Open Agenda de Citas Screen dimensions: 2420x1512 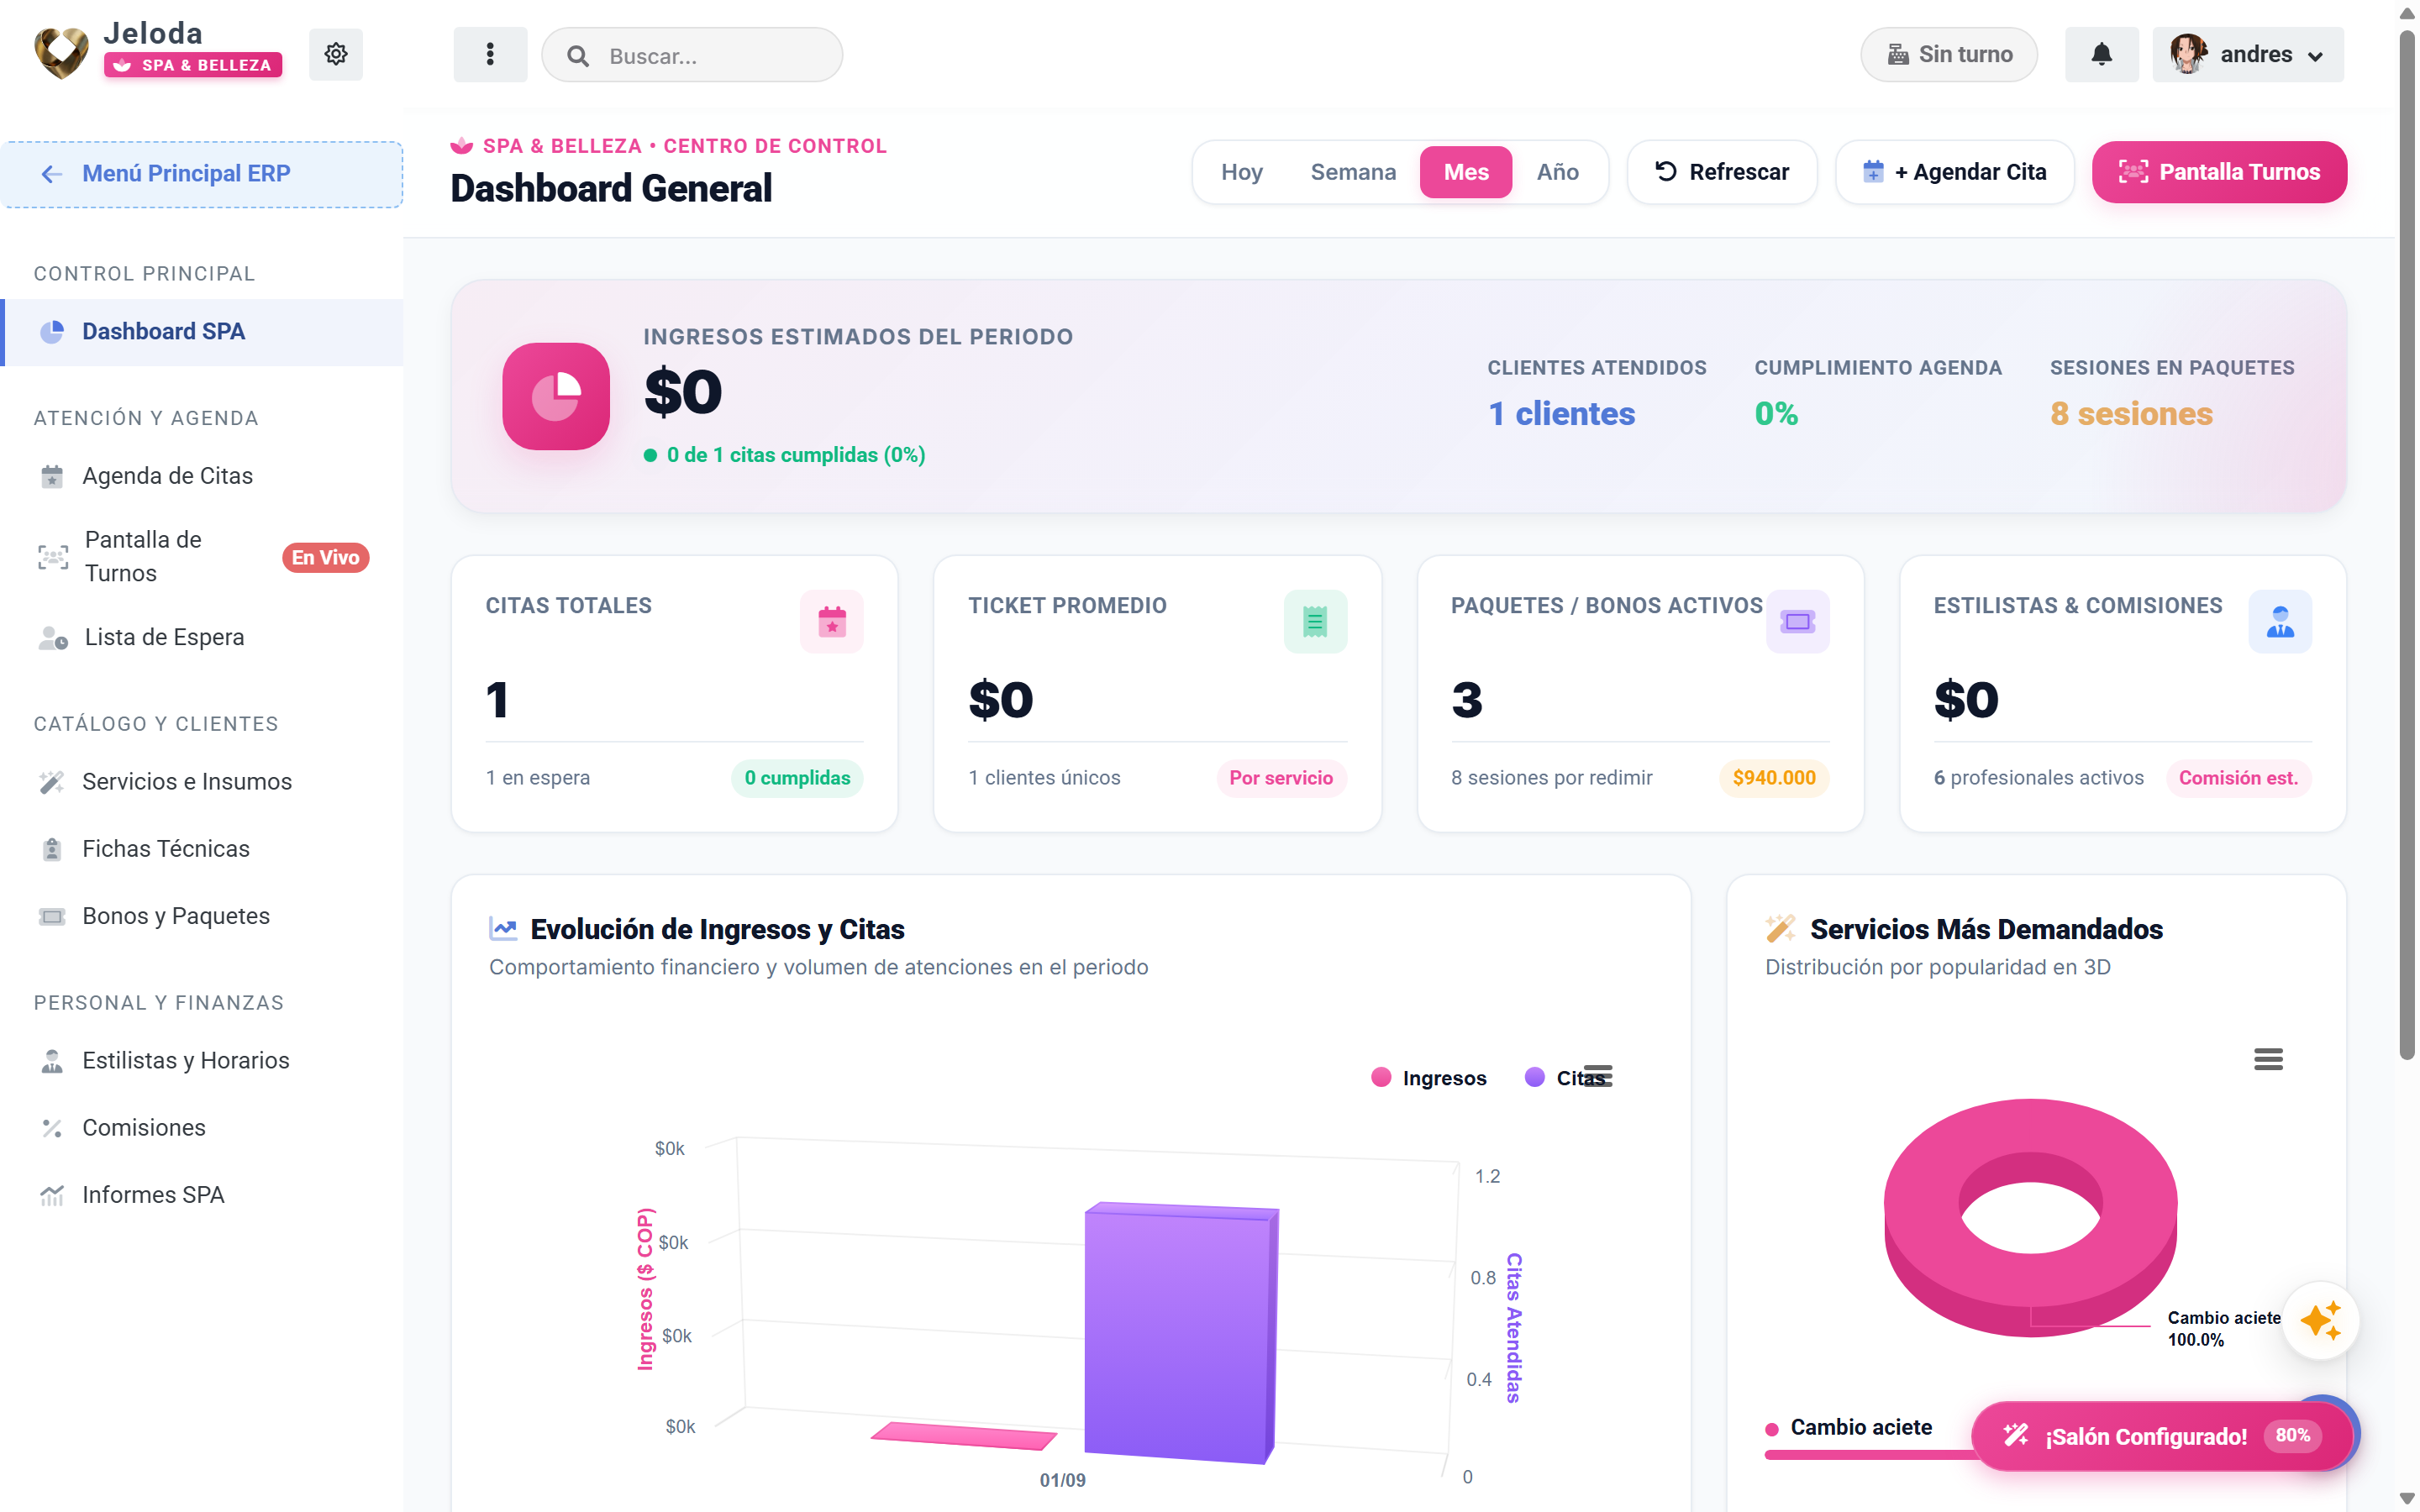coord(202,476)
